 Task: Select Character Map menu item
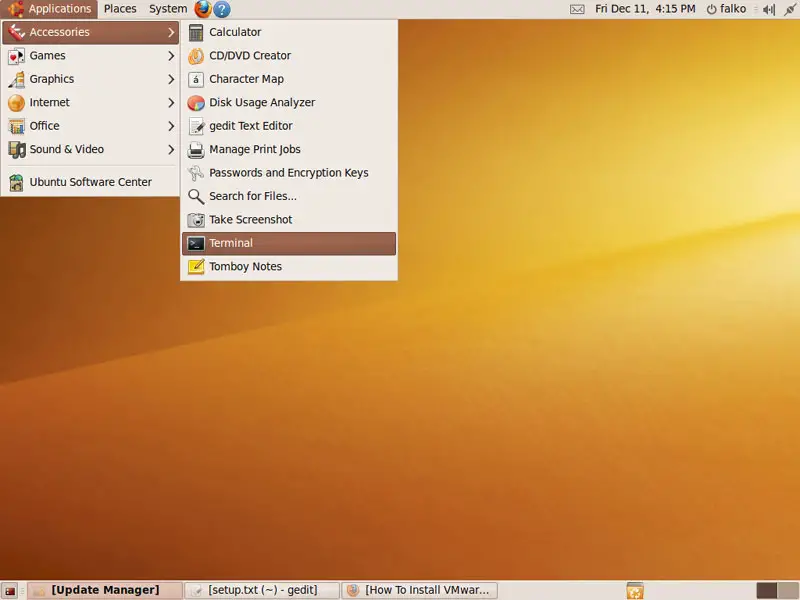point(289,79)
